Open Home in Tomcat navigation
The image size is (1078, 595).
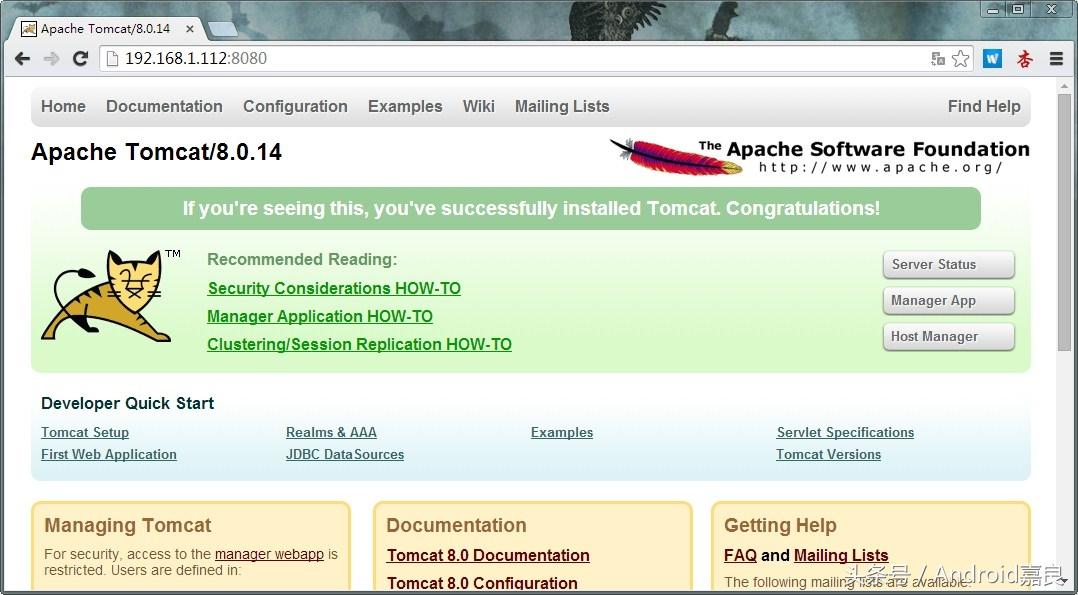click(63, 106)
